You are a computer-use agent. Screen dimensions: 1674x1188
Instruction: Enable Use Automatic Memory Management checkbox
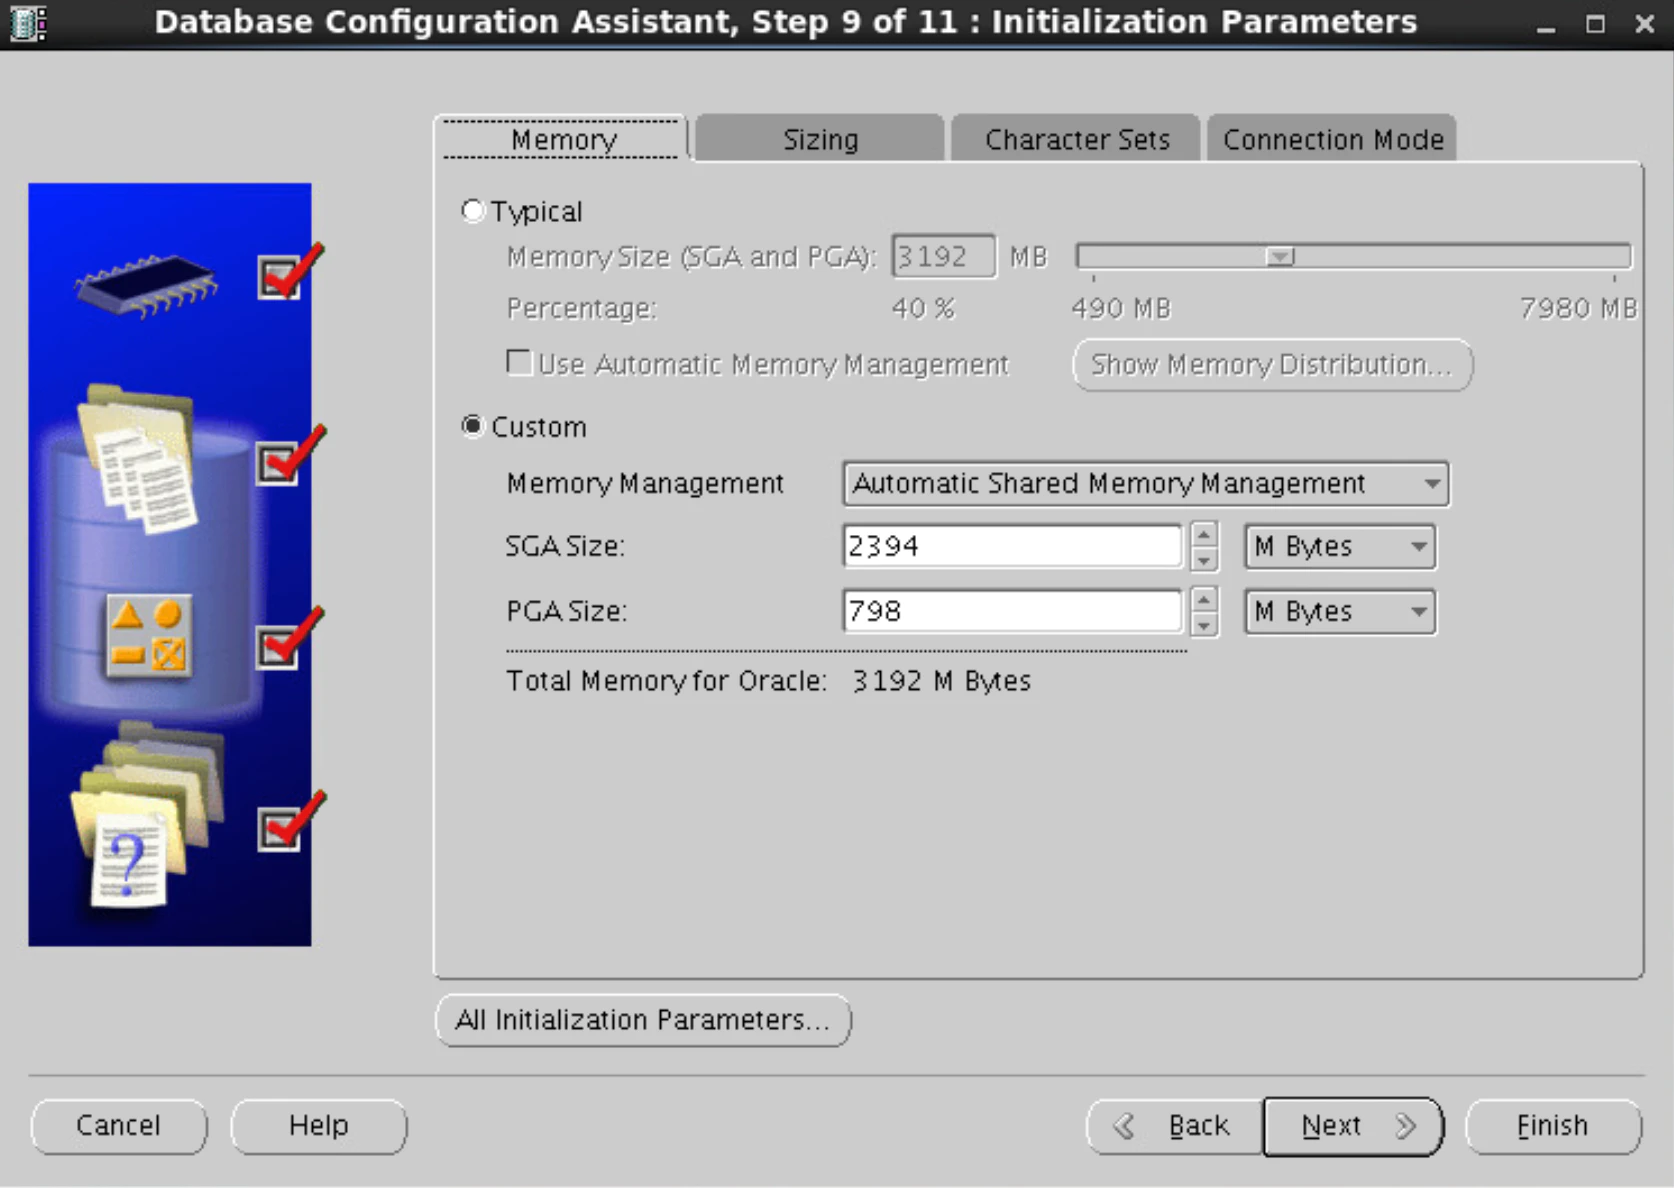coord(519,362)
